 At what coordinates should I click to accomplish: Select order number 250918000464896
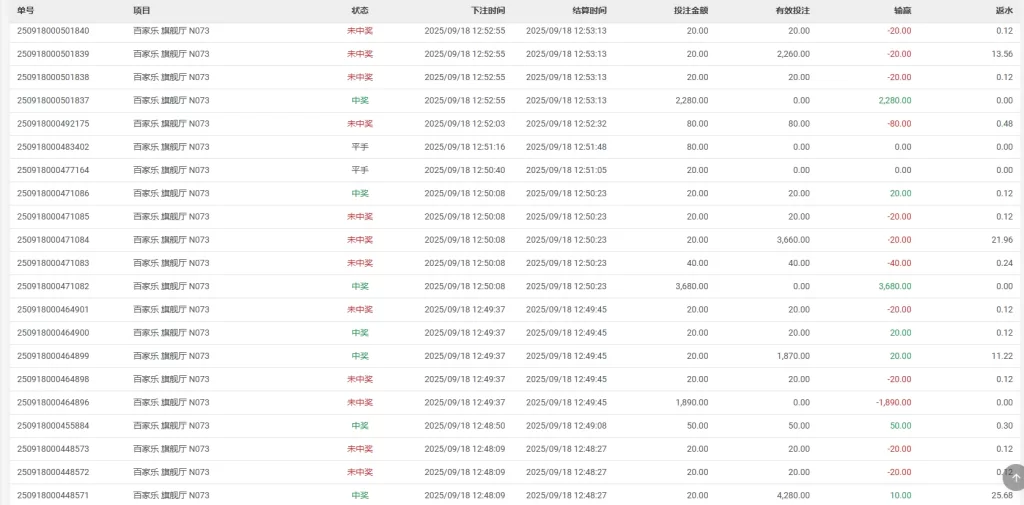click(x=53, y=402)
